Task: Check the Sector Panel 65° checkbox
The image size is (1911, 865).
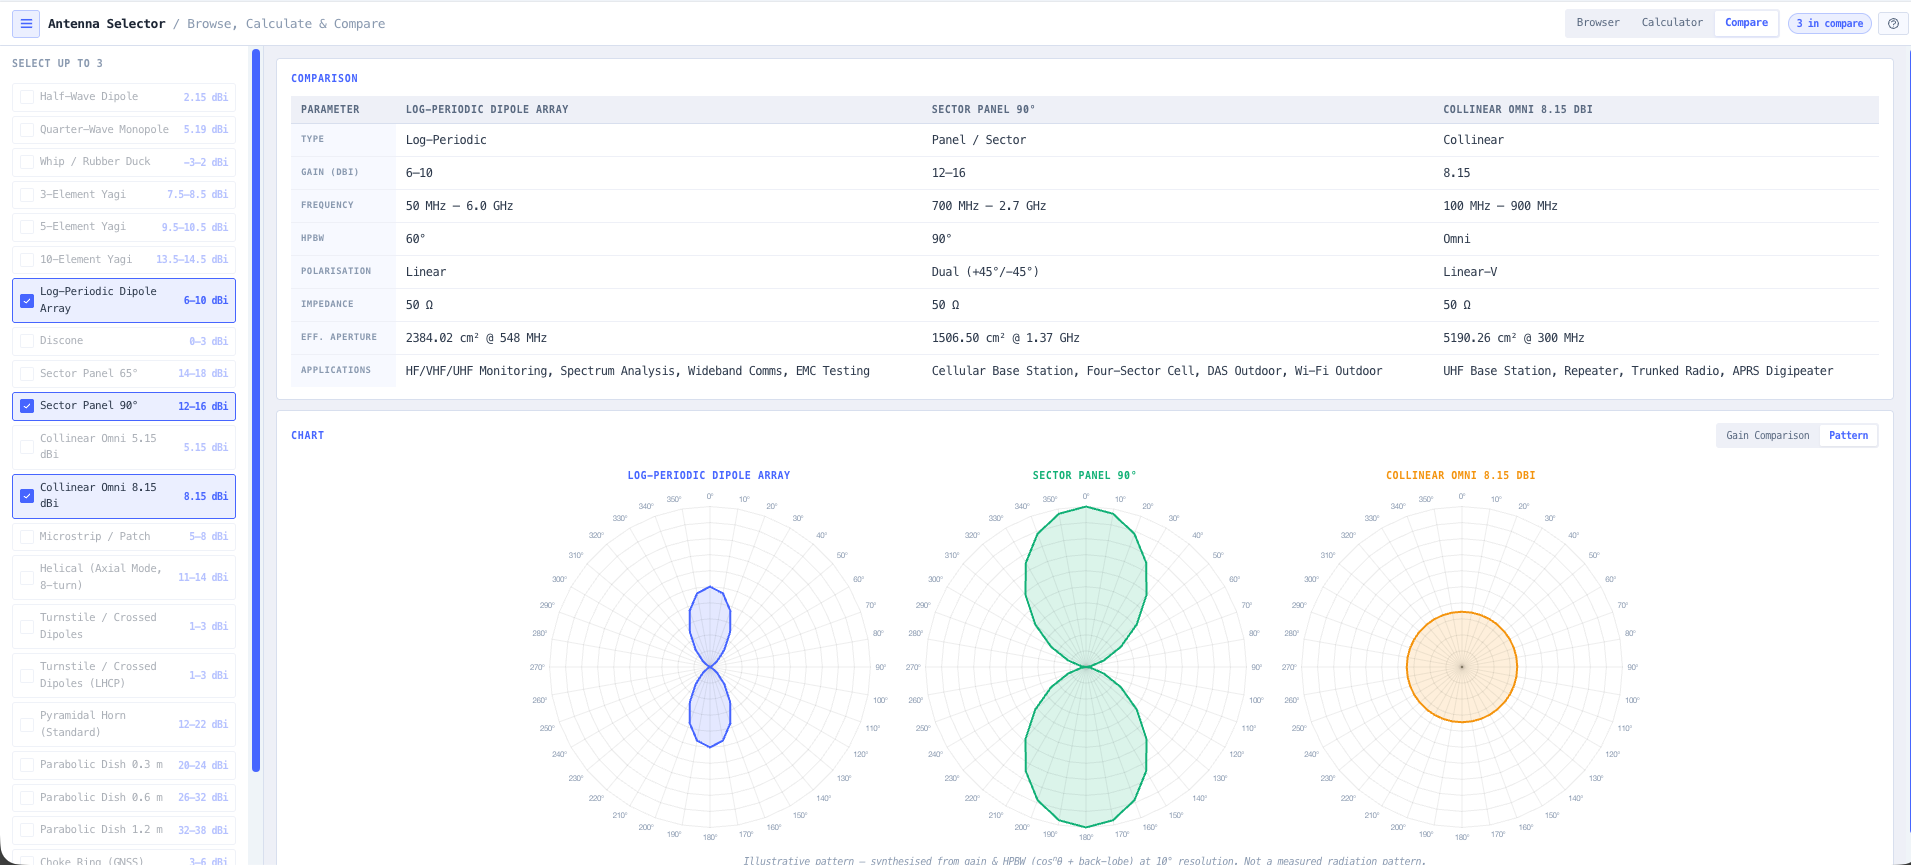Action: point(27,374)
